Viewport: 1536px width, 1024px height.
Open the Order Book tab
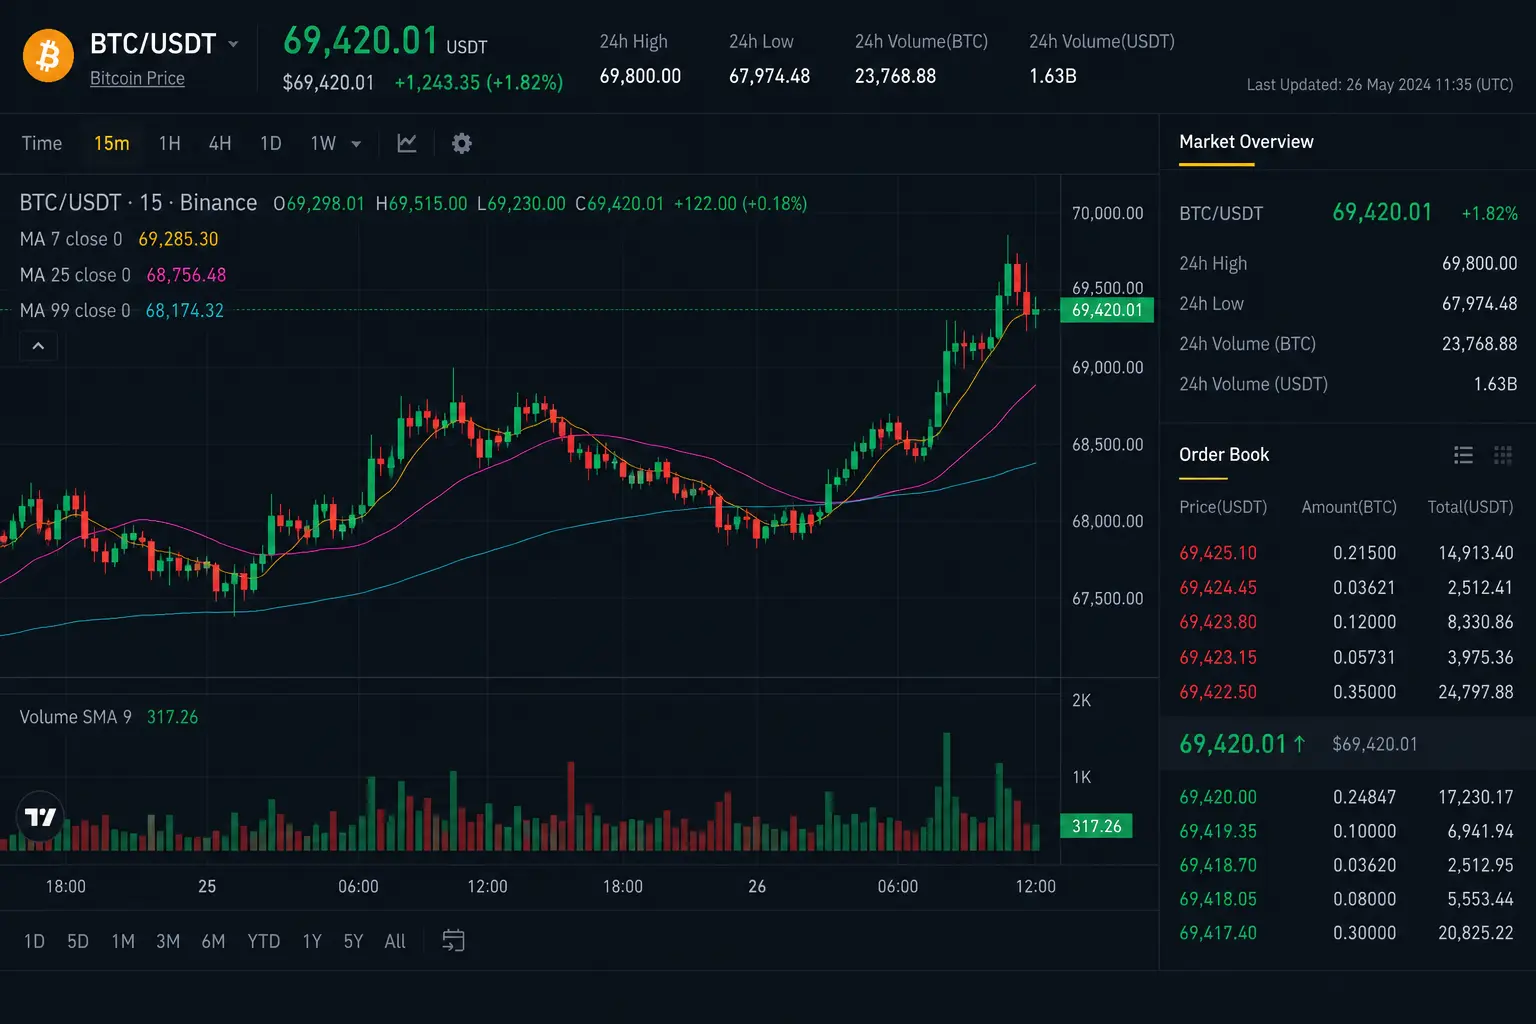click(x=1224, y=455)
